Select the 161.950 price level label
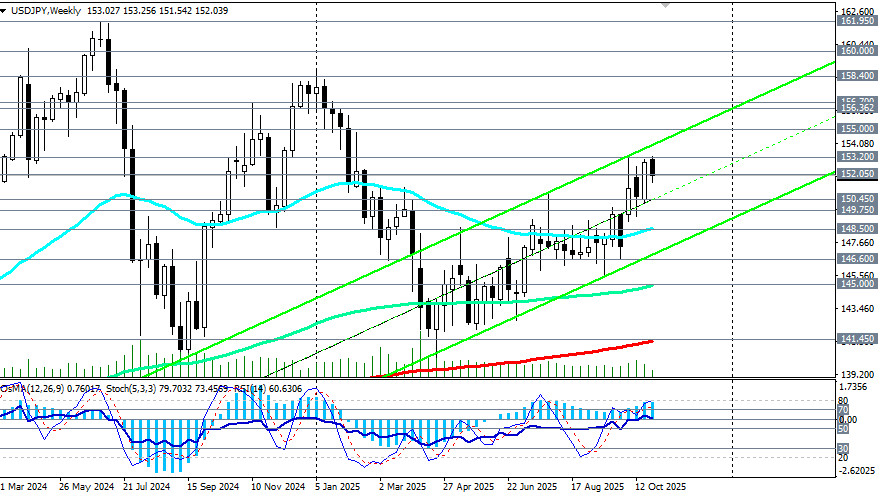Image resolution: width=880 pixels, height=498 pixels. (856, 21)
